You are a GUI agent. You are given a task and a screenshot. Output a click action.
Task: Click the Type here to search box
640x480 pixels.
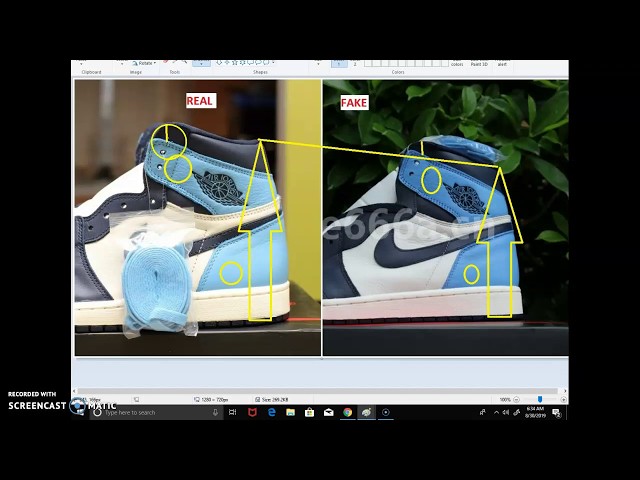tap(156, 413)
